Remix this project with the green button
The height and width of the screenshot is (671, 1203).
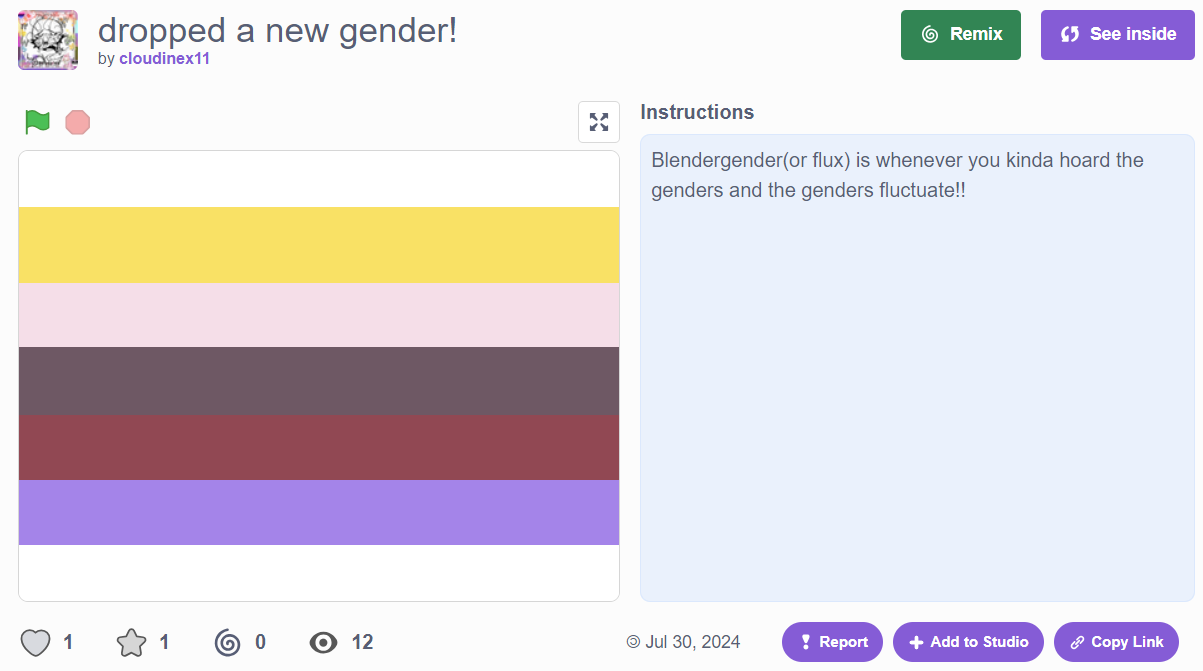click(x=960, y=35)
